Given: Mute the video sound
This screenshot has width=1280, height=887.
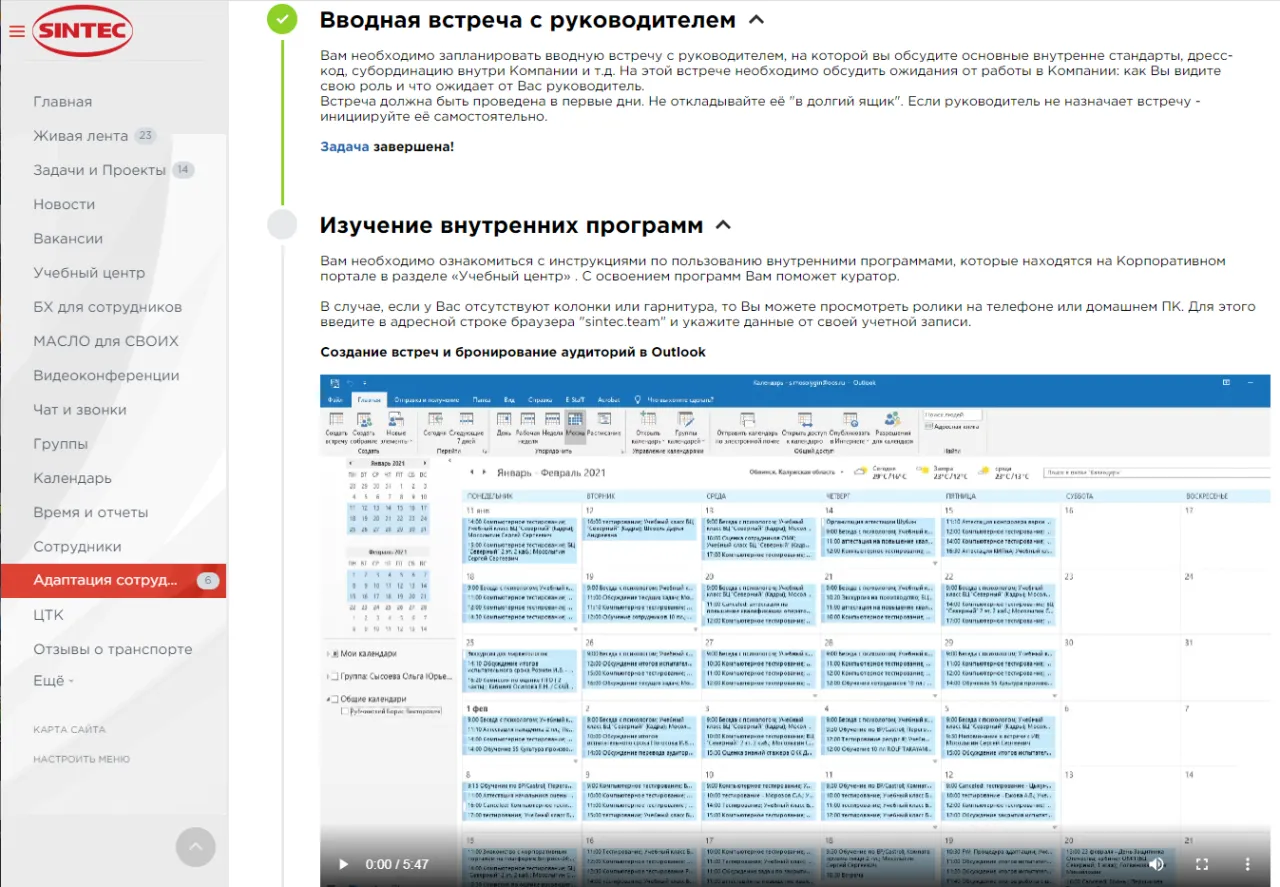Looking at the screenshot, I should [1158, 864].
